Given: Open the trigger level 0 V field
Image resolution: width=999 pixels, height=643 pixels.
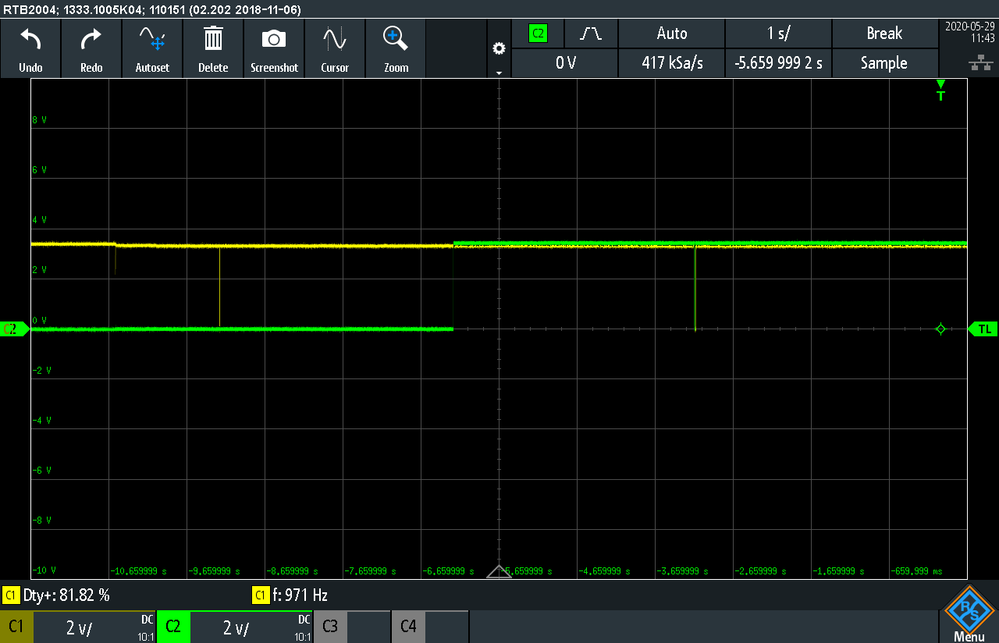Looking at the screenshot, I should [x=565, y=63].
